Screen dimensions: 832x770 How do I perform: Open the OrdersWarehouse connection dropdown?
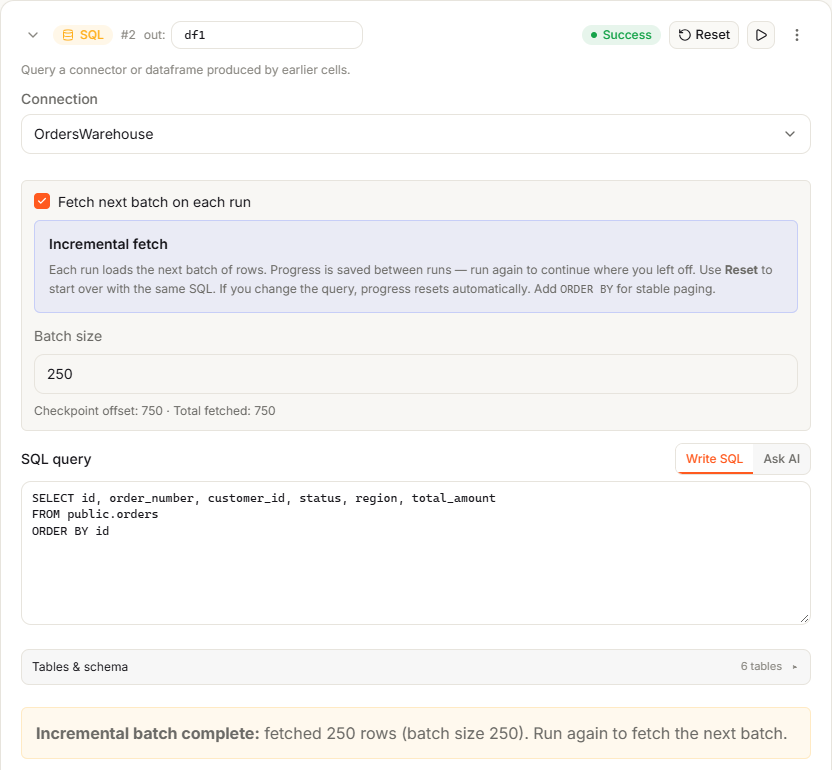pyautogui.click(x=415, y=134)
